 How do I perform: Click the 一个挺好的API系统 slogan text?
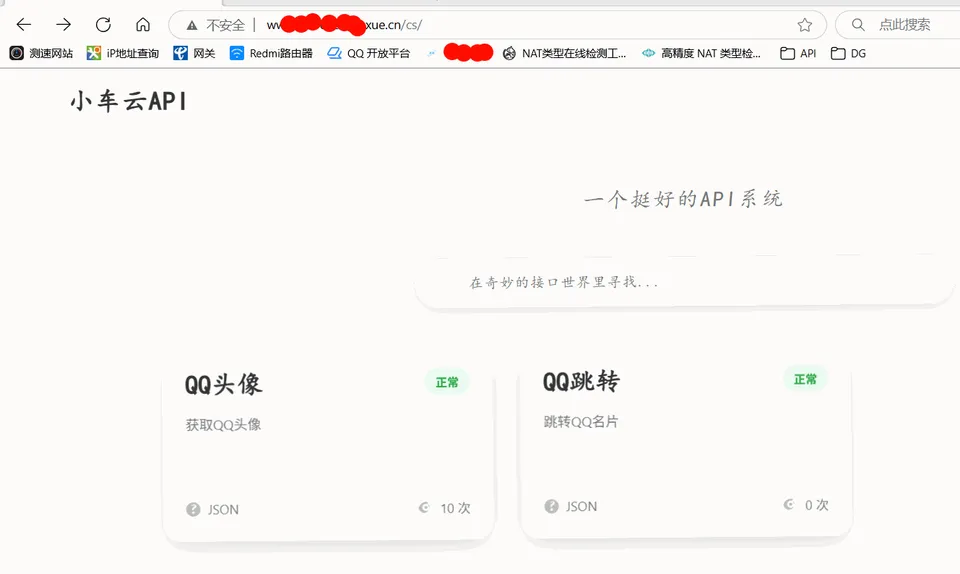pos(683,199)
